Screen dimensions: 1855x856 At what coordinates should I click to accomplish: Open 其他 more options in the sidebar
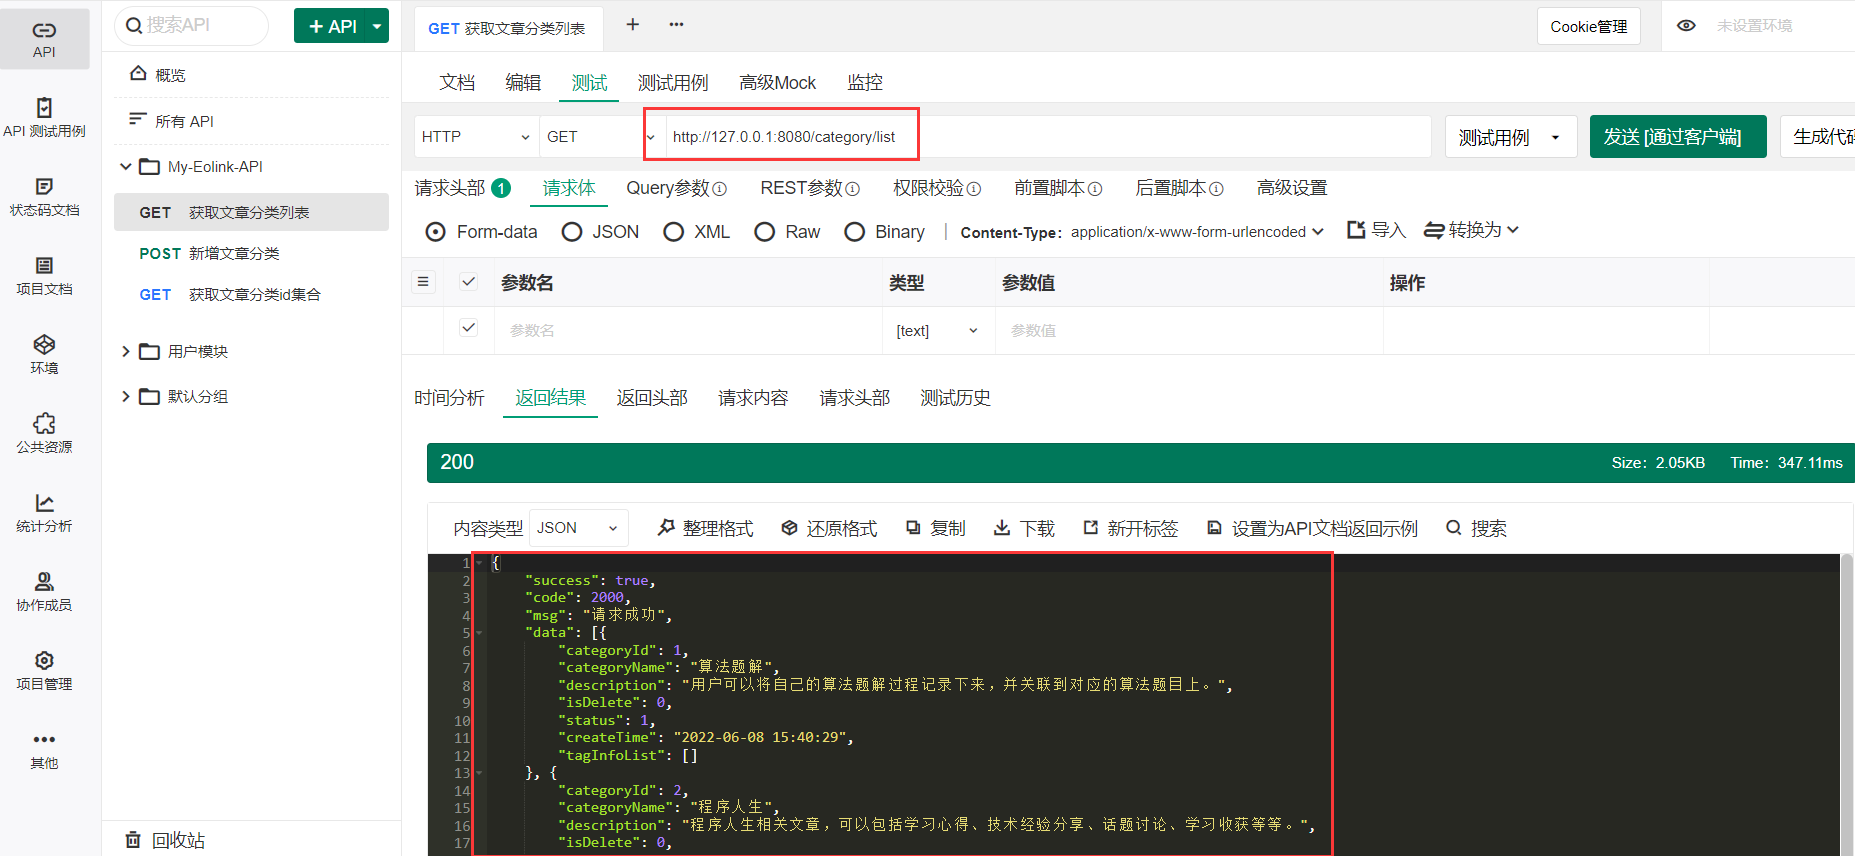44,750
